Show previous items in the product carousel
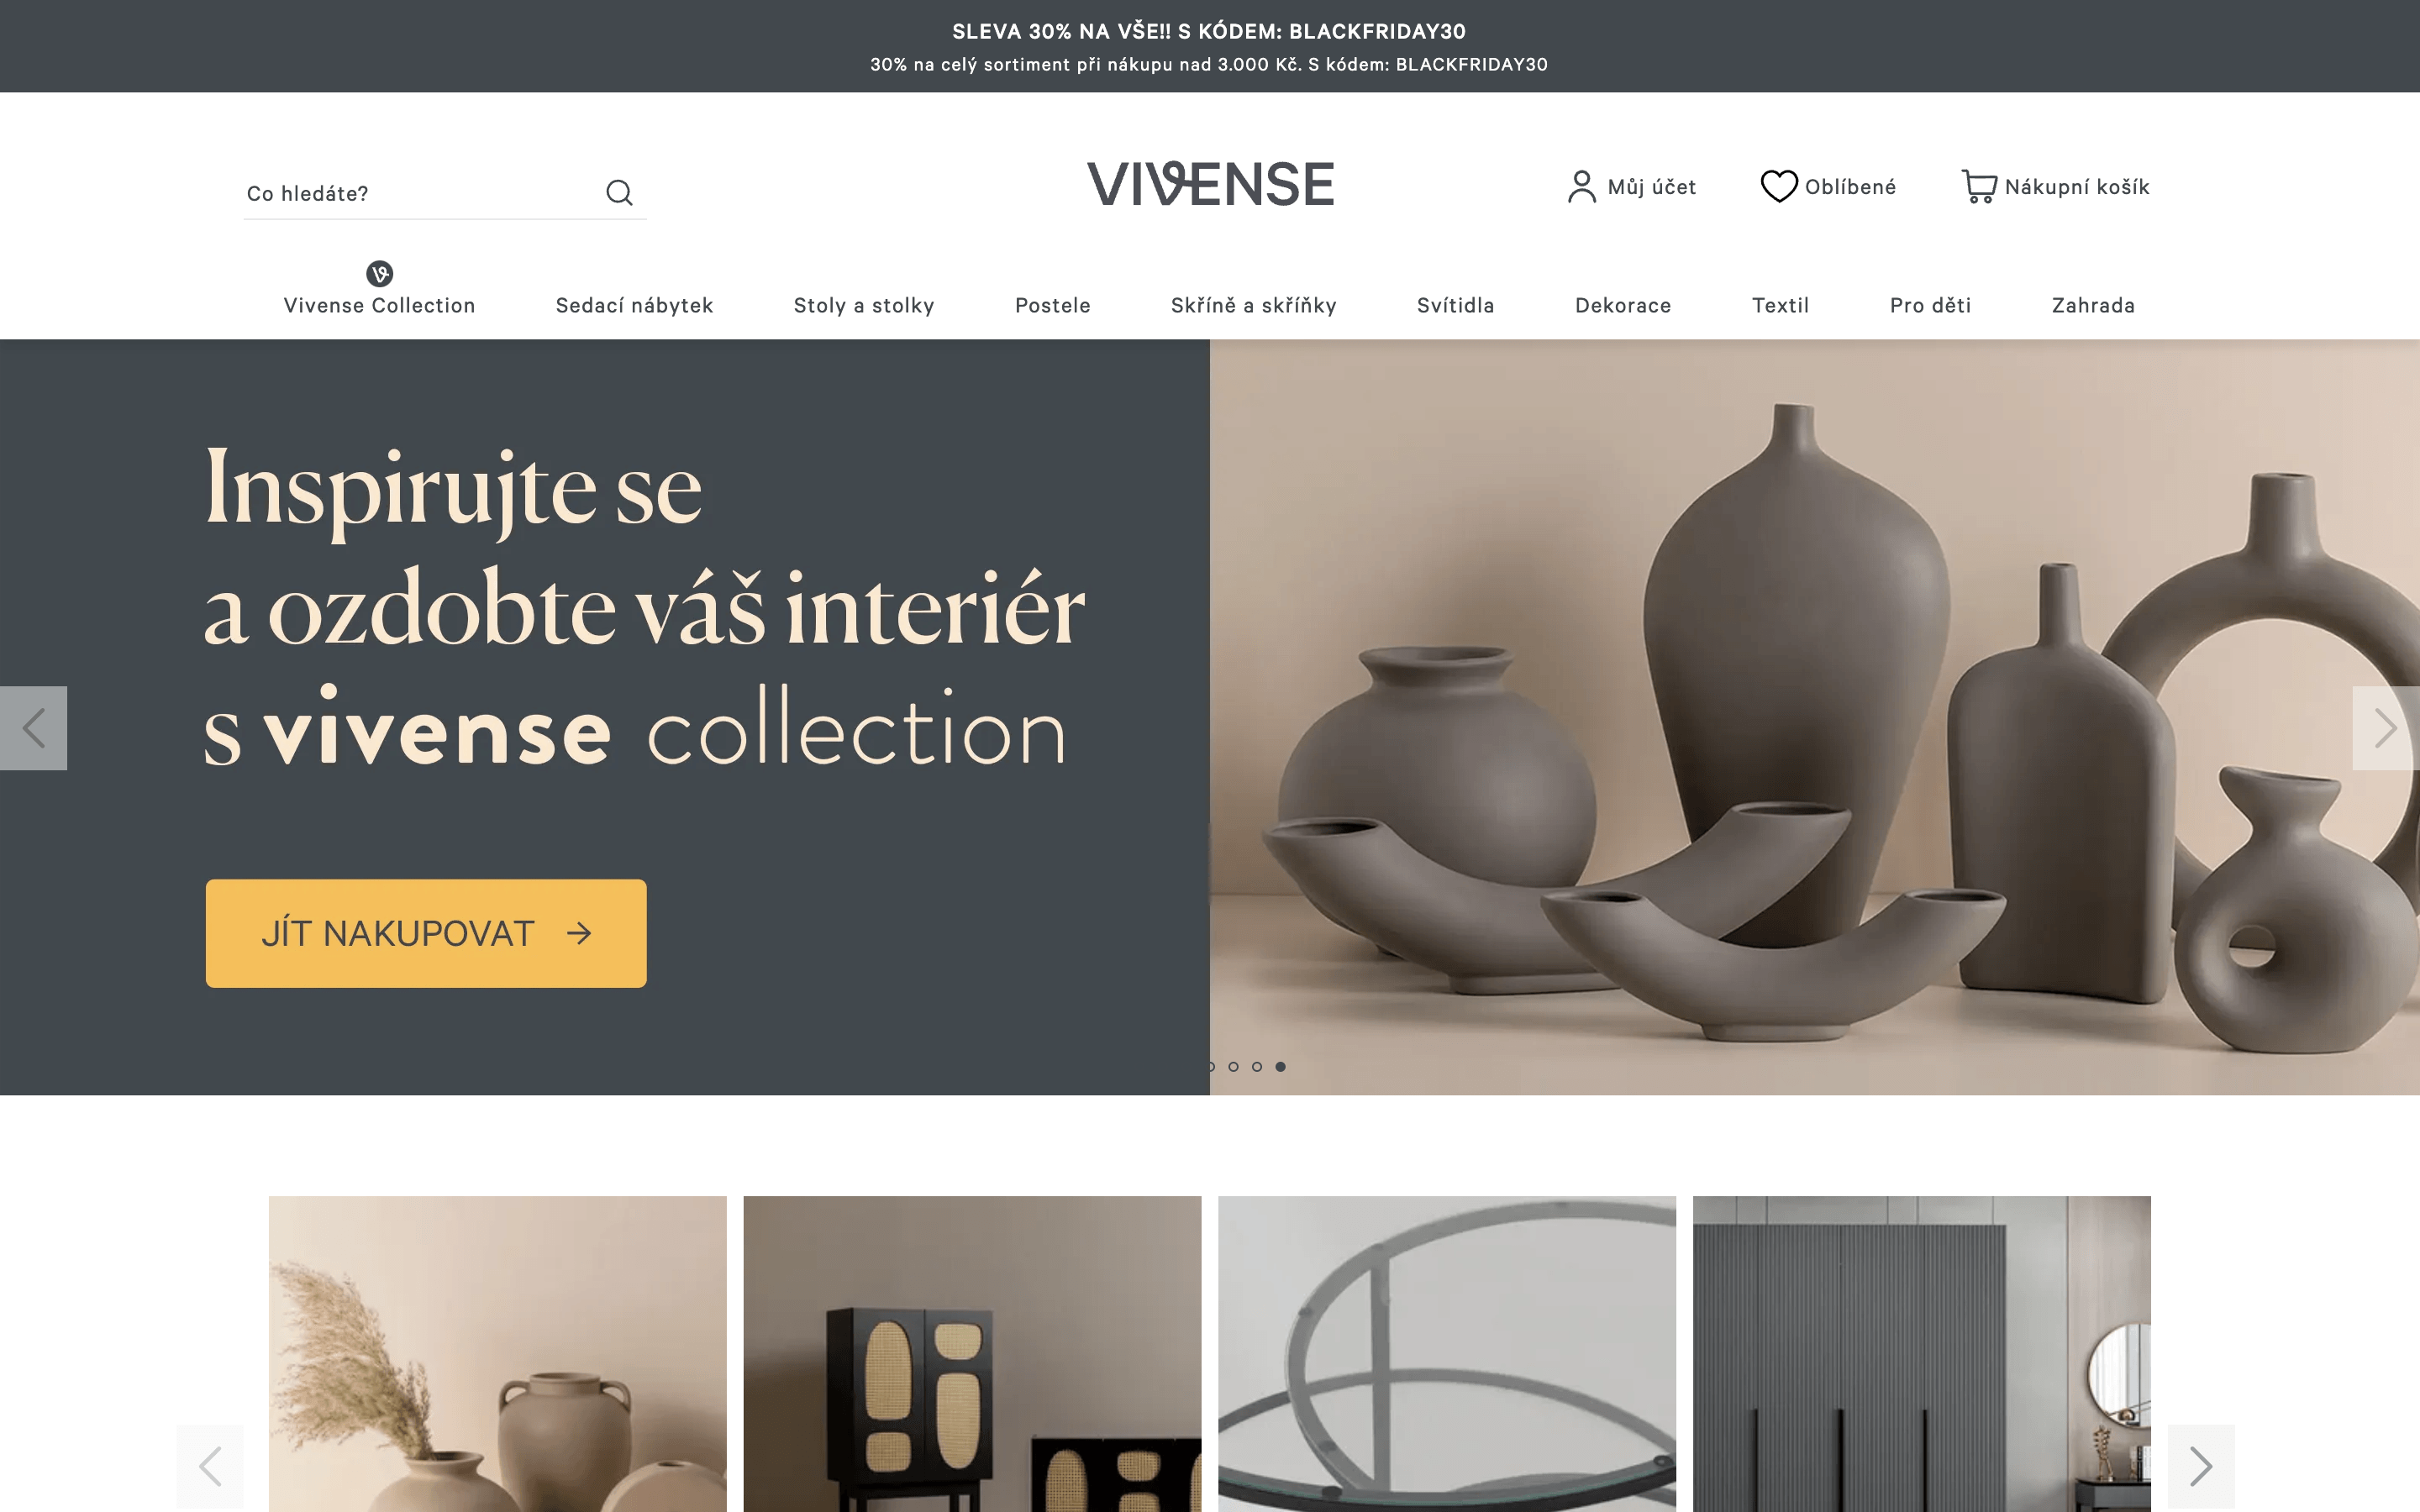The height and width of the screenshot is (1512, 2420). pos(210,1466)
